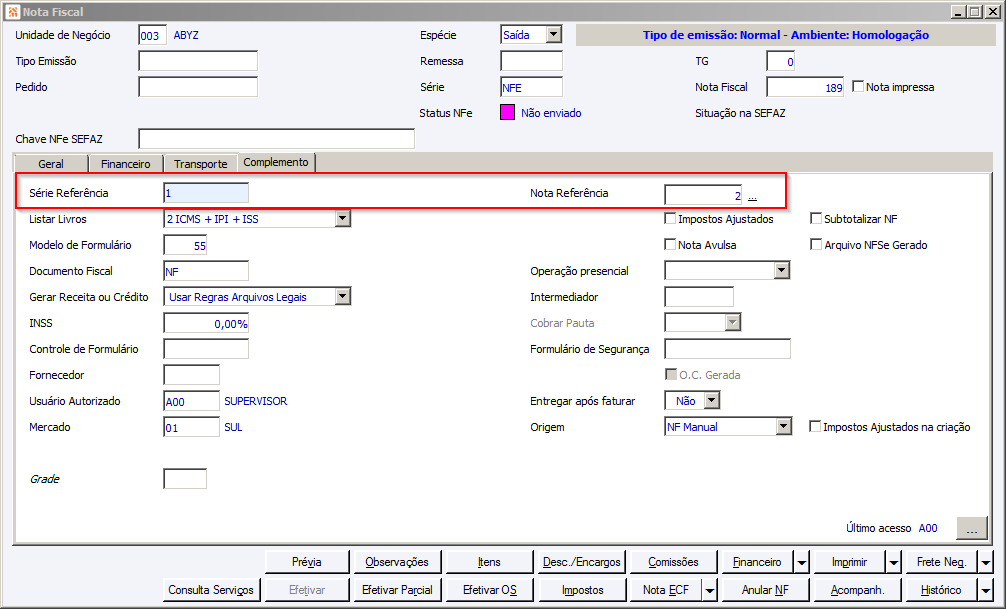
Task: Expand the arrow next to Histórico
Action: coord(985,590)
